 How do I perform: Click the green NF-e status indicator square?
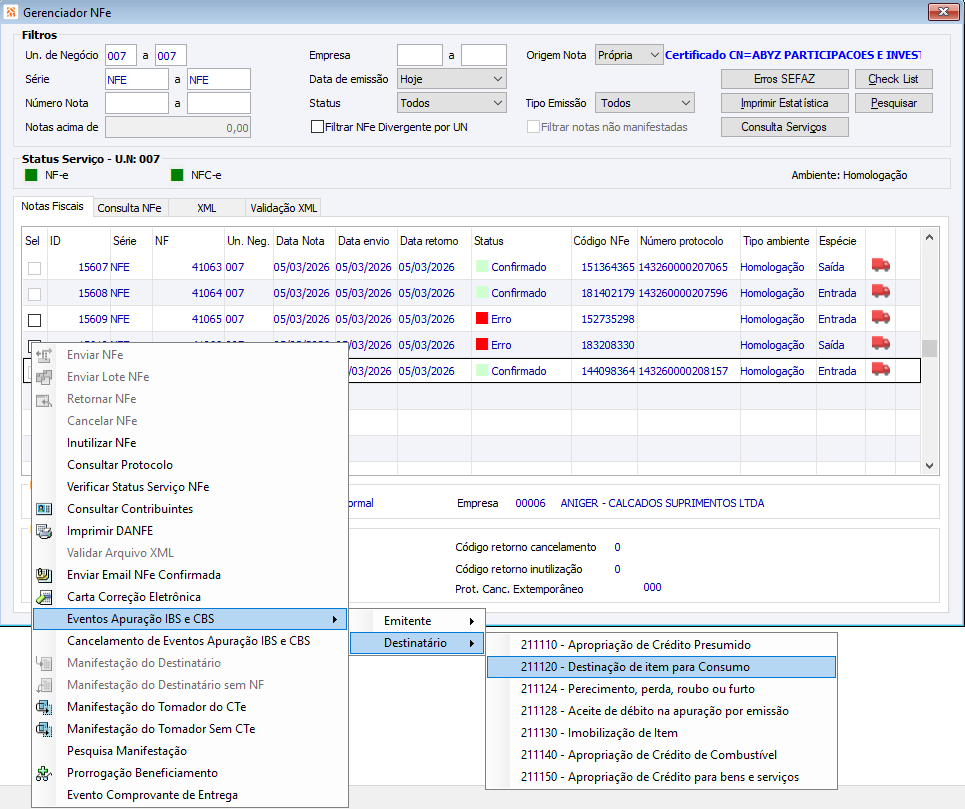point(31,175)
